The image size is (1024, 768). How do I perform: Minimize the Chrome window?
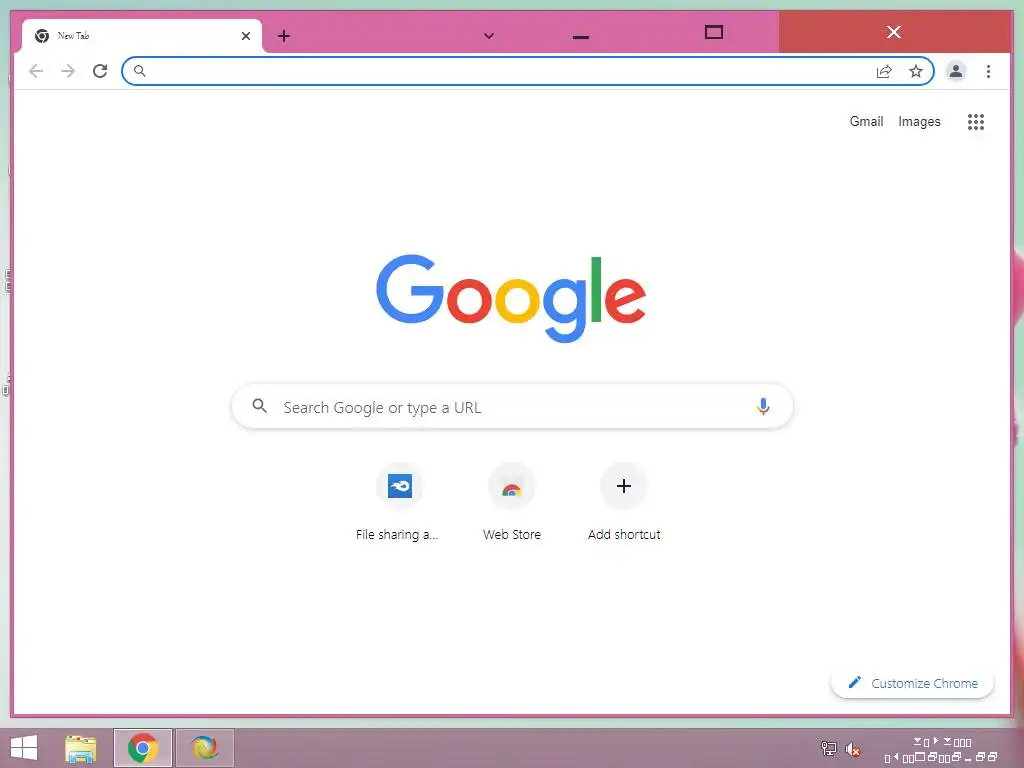click(581, 36)
